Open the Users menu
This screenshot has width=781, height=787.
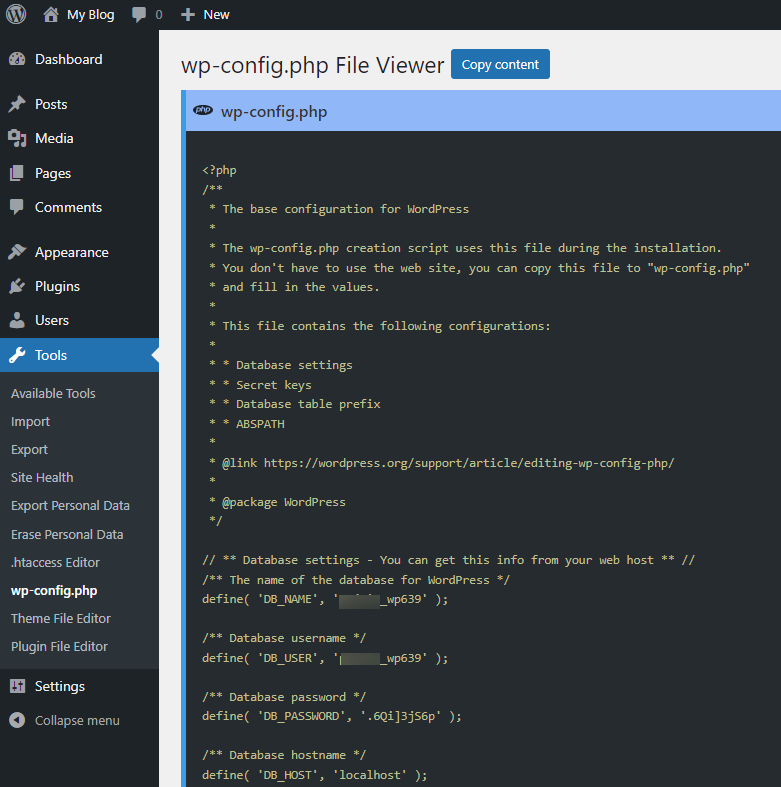52,320
